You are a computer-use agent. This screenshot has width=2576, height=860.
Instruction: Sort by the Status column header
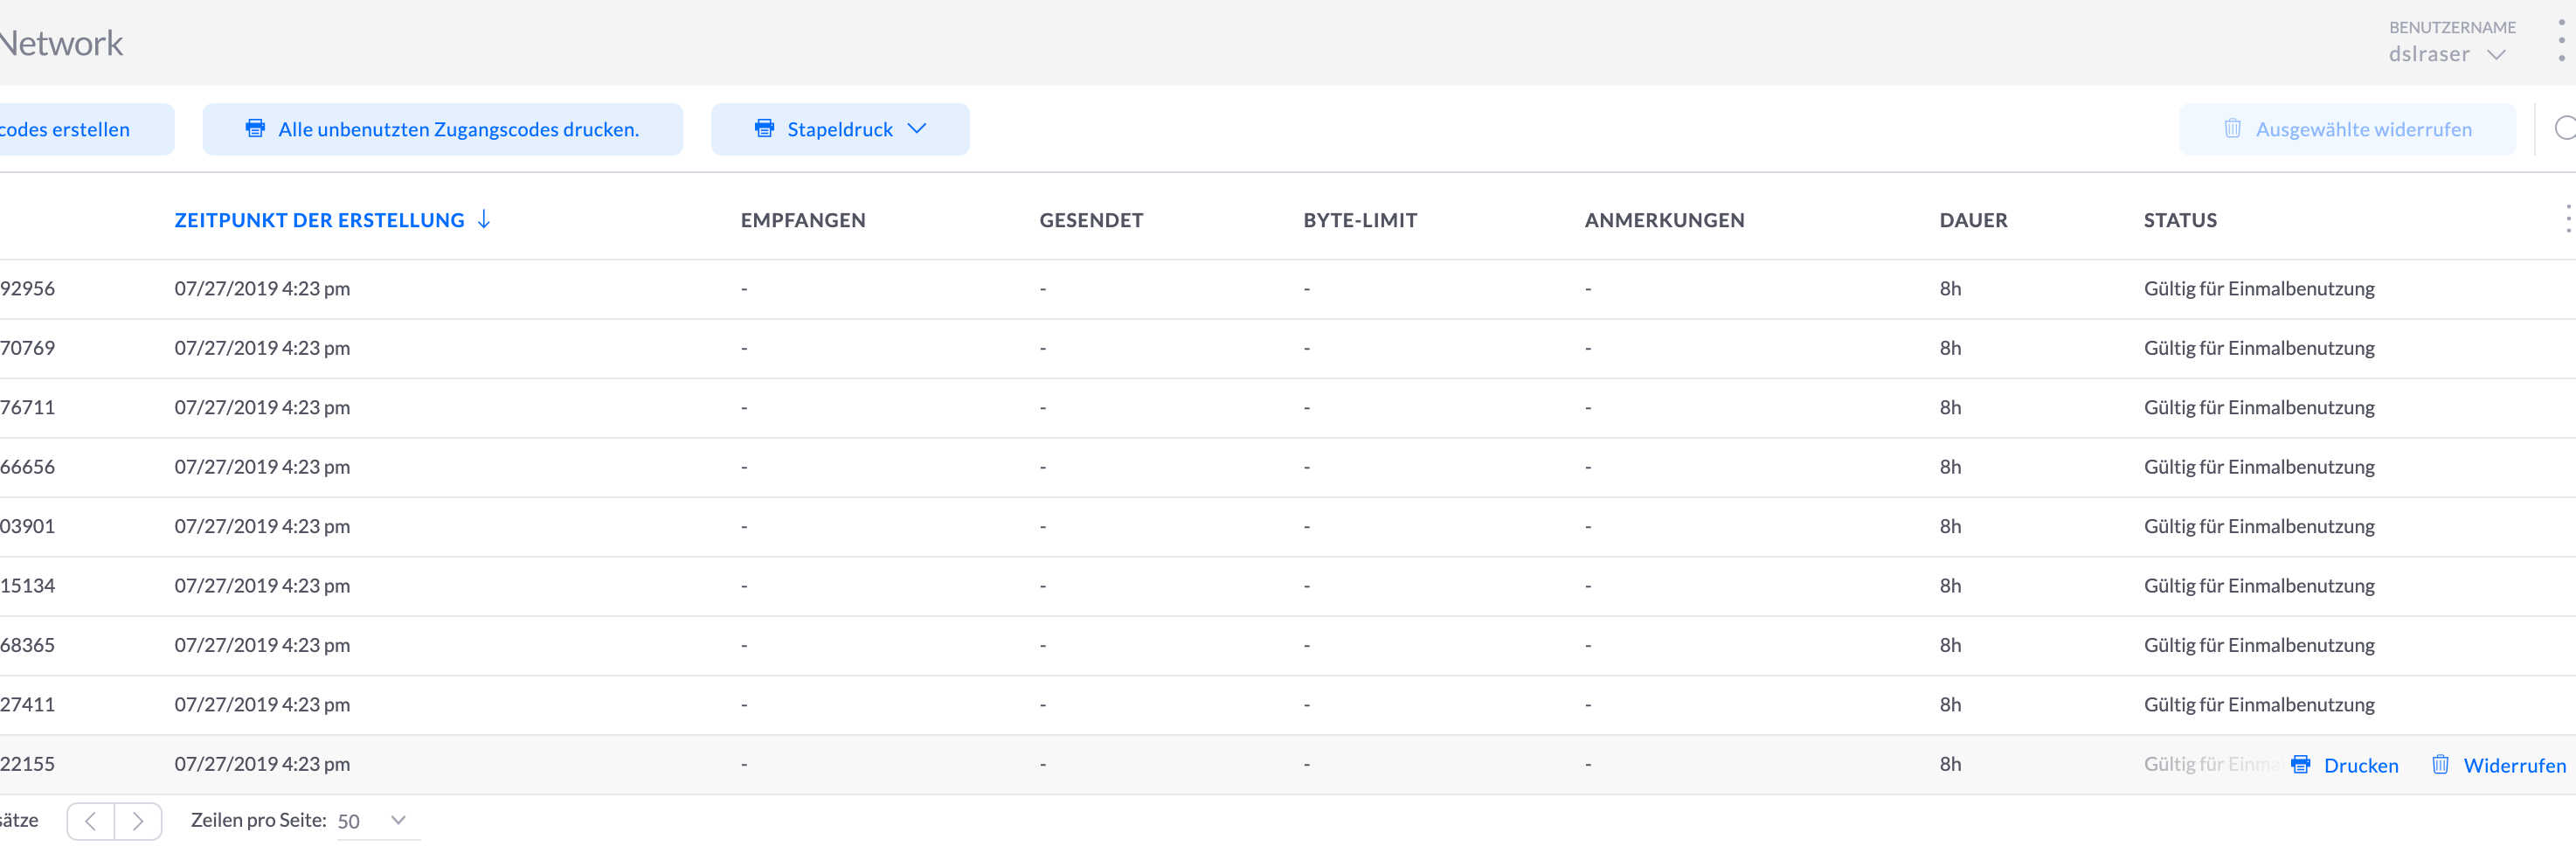(2180, 220)
